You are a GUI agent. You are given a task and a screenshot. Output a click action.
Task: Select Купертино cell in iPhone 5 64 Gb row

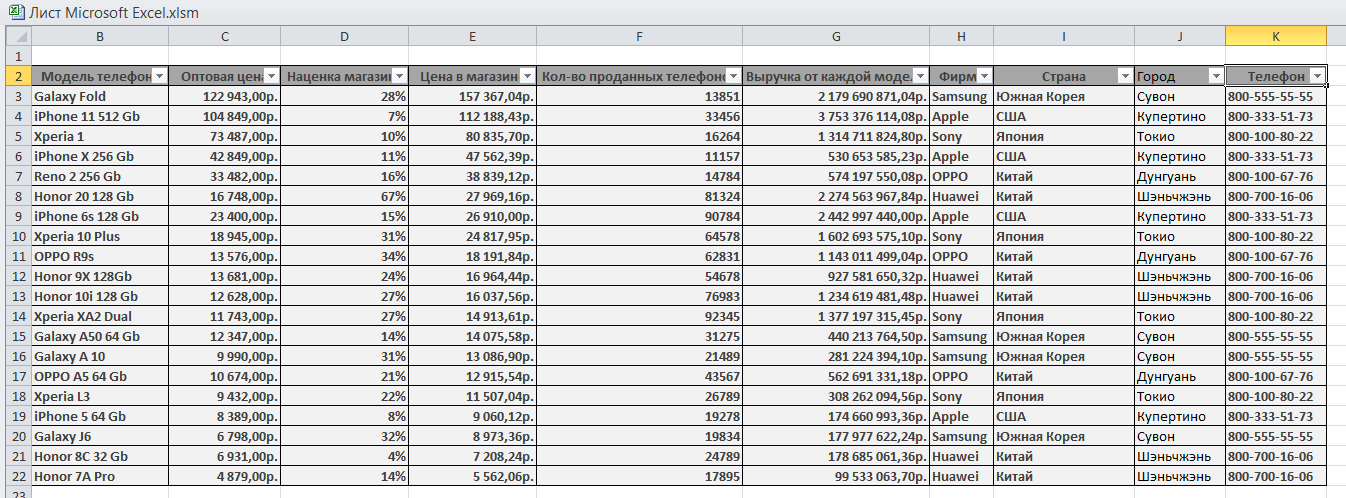1180,416
